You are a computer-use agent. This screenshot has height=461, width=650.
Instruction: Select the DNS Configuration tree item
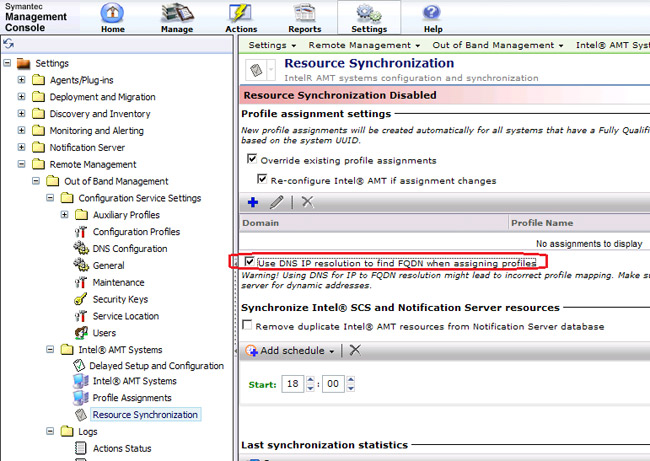click(x=130, y=248)
